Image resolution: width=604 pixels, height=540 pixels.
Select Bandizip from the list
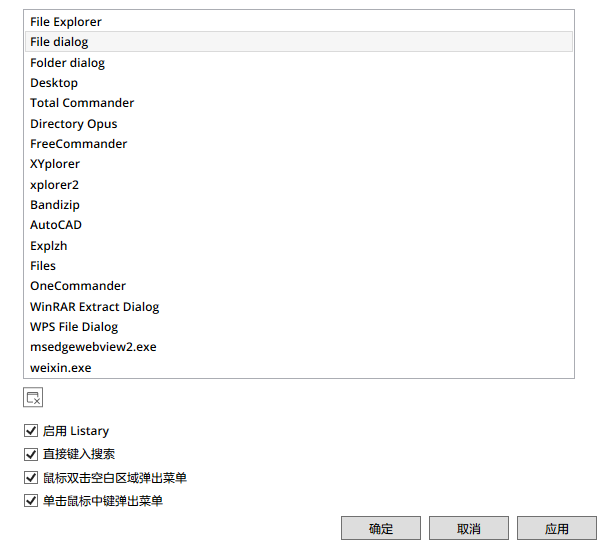pos(55,205)
